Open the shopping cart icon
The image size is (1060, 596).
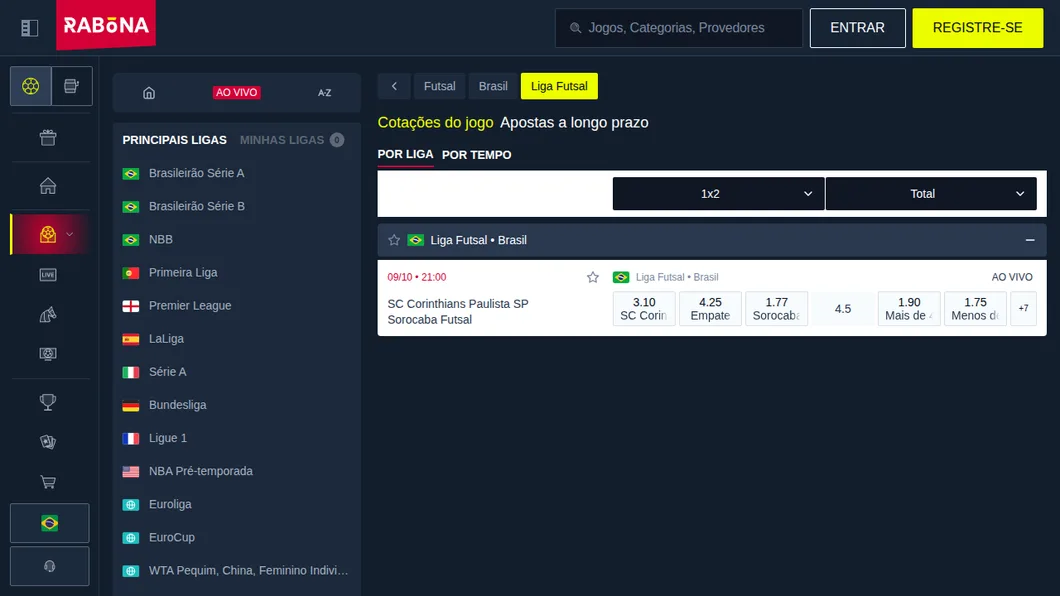coord(48,482)
